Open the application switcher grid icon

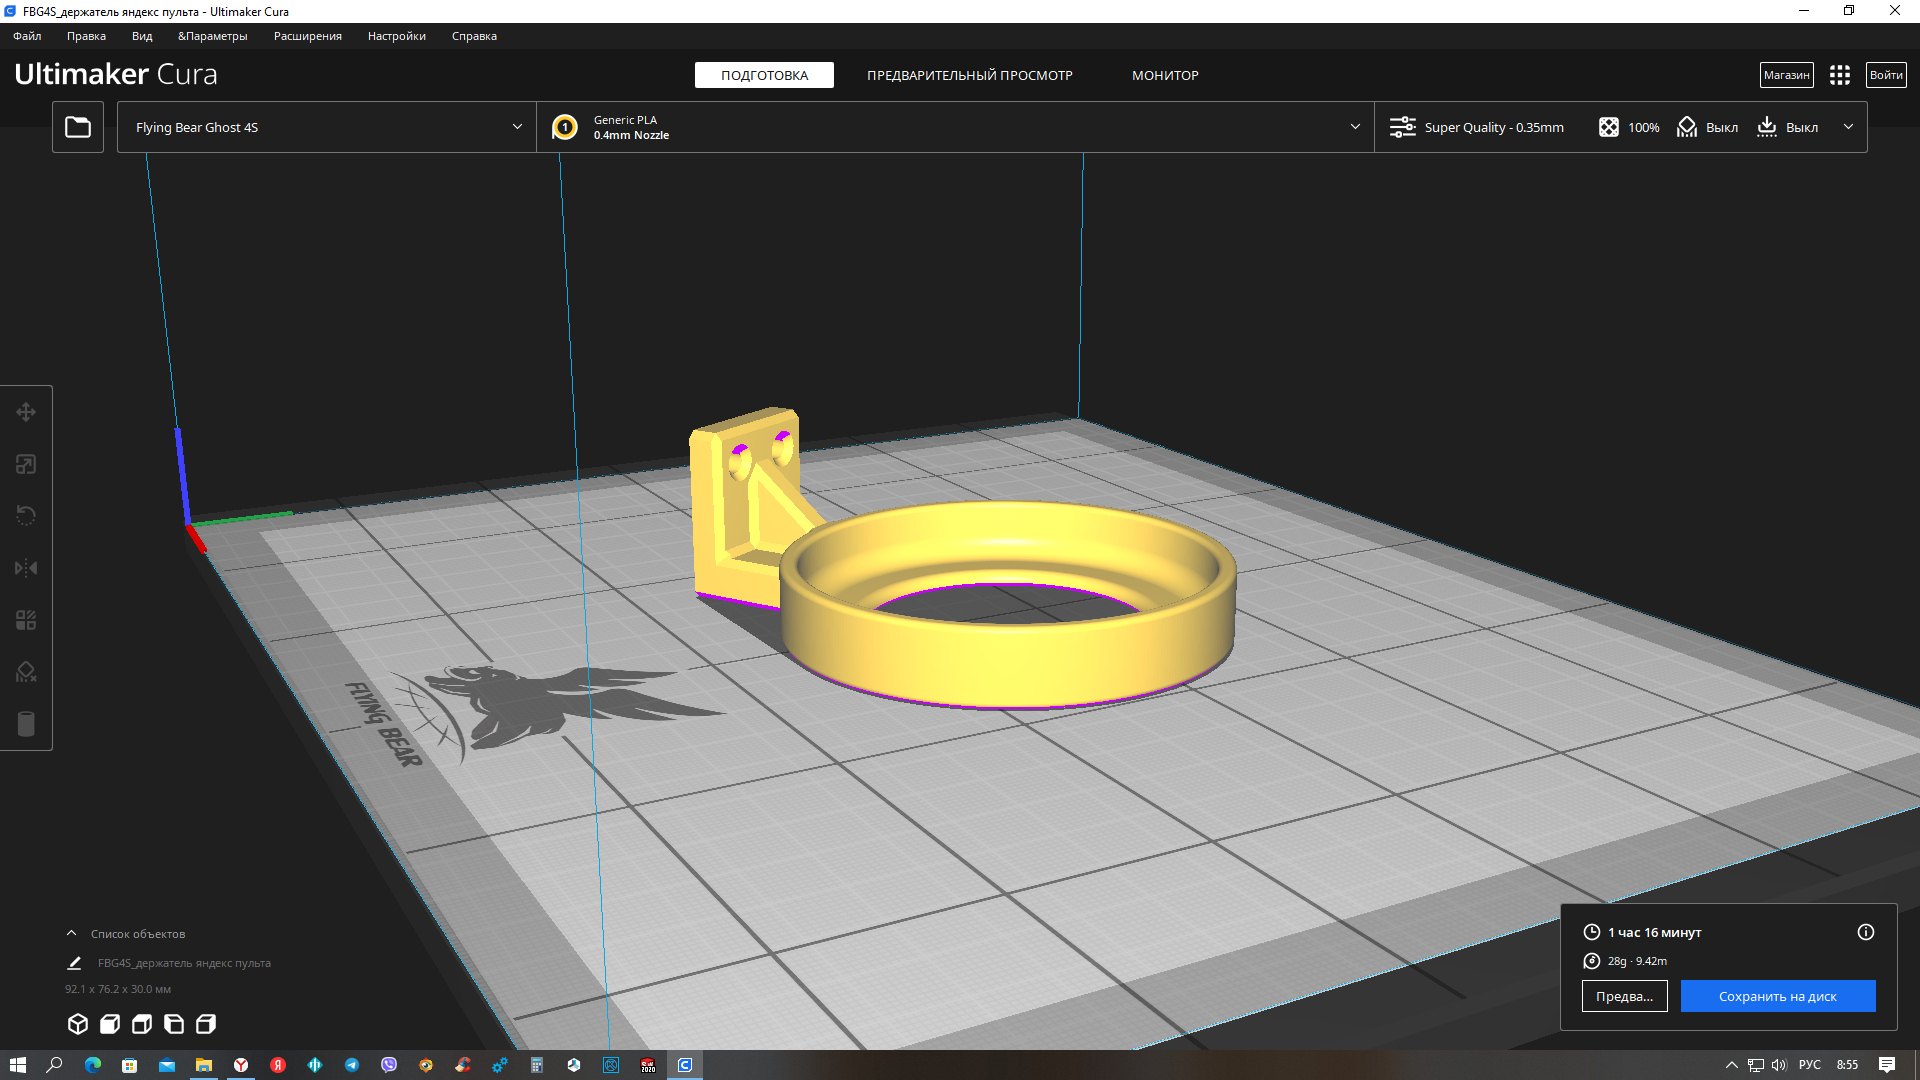tap(1840, 75)
